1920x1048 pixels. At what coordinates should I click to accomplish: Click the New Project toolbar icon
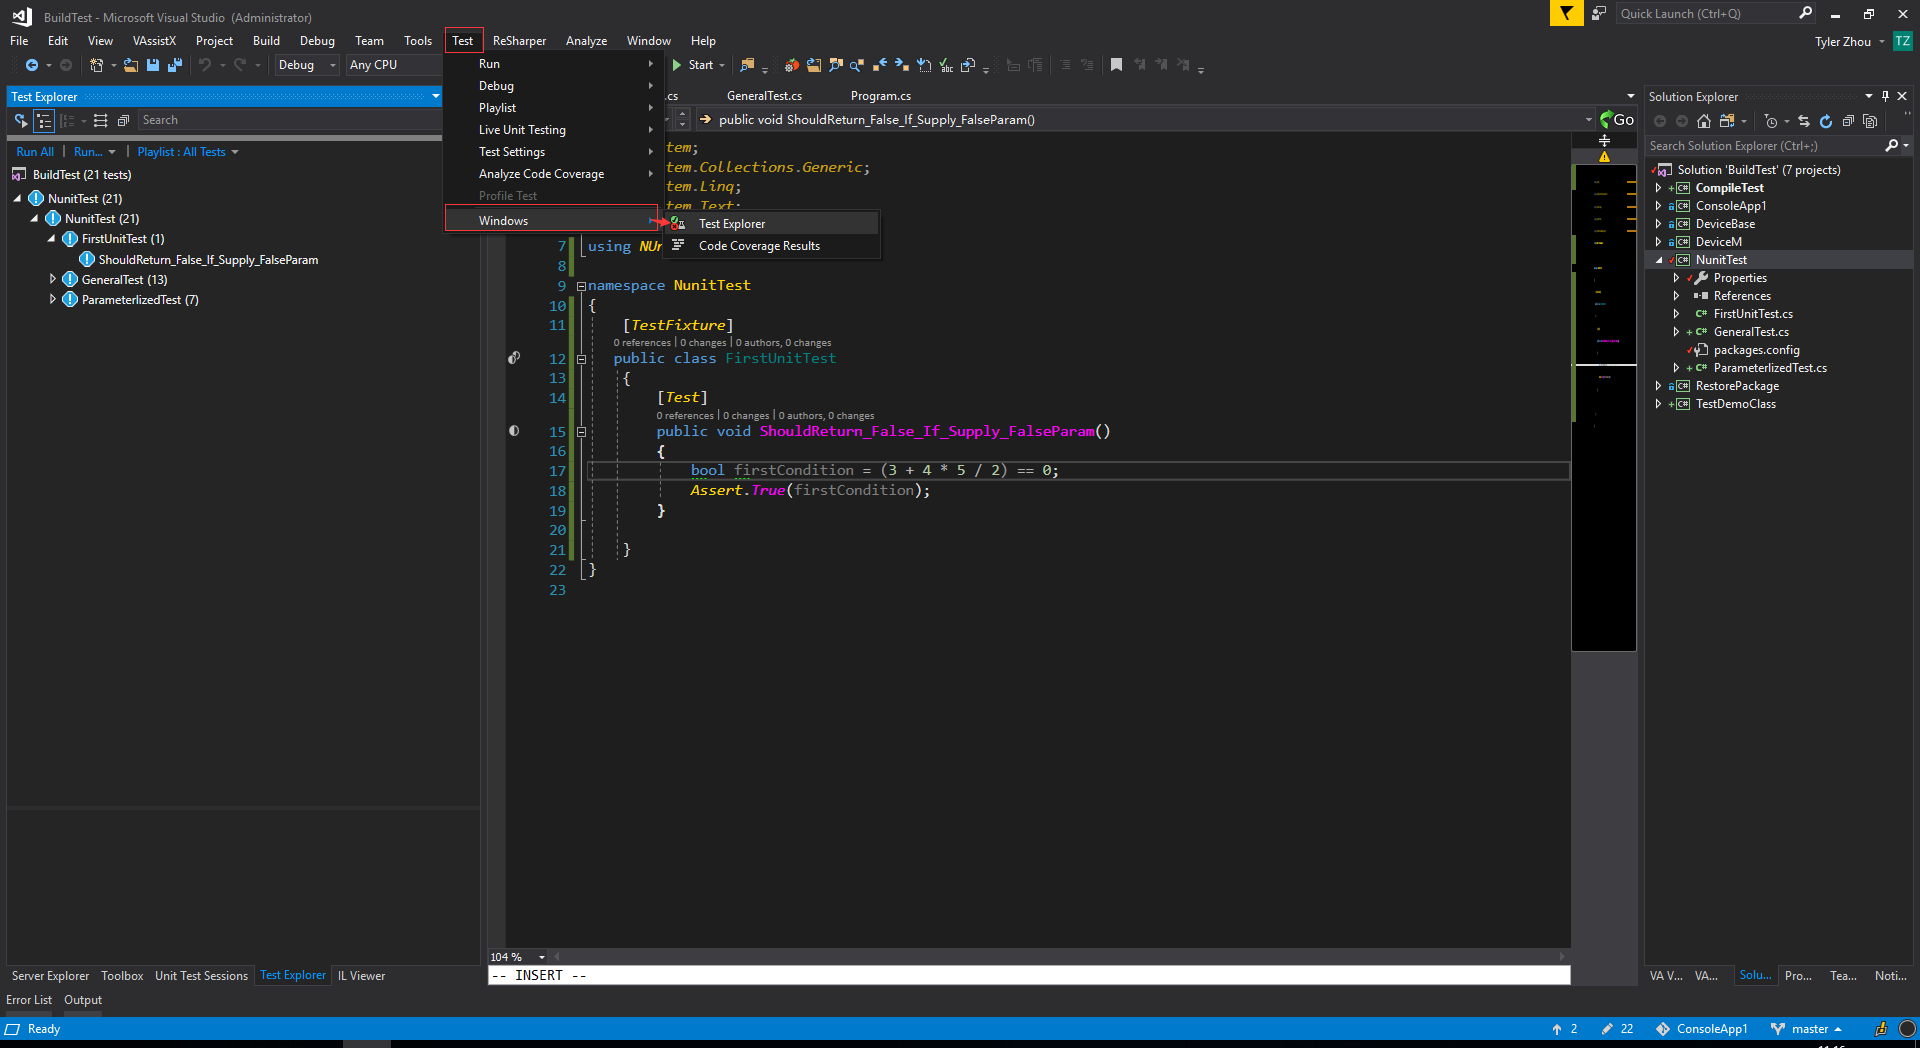(97, 65)
